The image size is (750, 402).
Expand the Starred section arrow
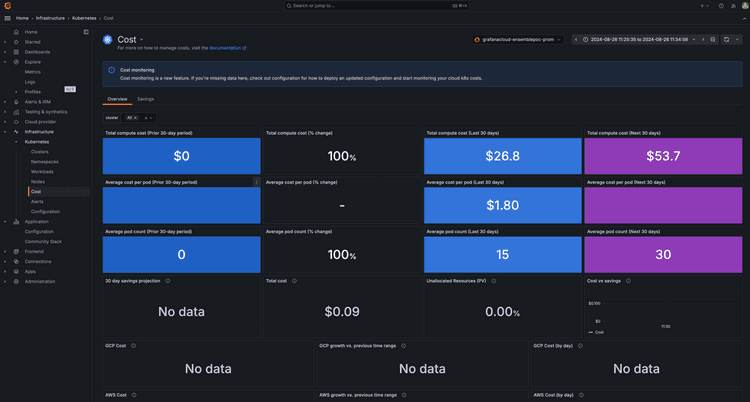point(5,42)
